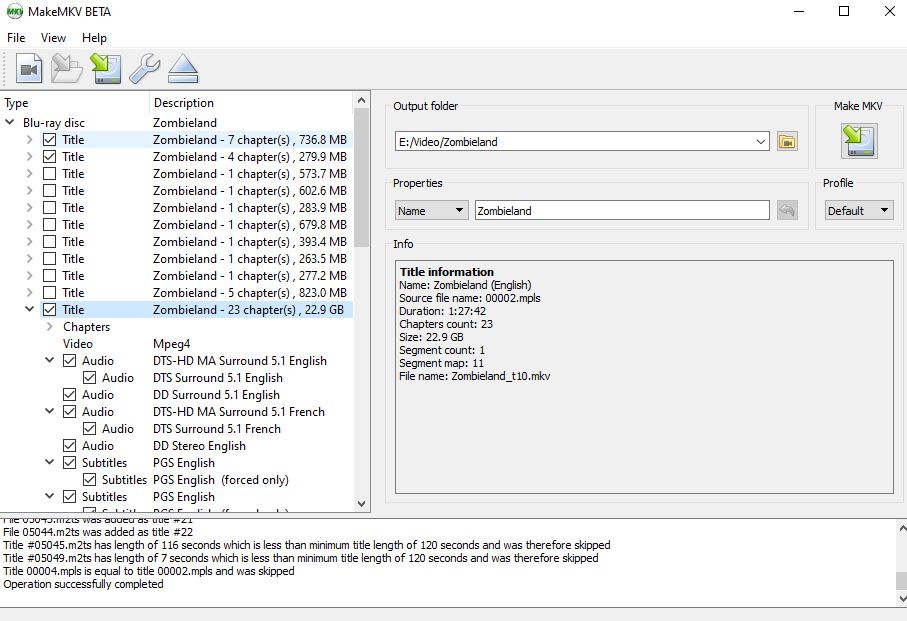Click the Zombieland name text field

coord(622,210)
